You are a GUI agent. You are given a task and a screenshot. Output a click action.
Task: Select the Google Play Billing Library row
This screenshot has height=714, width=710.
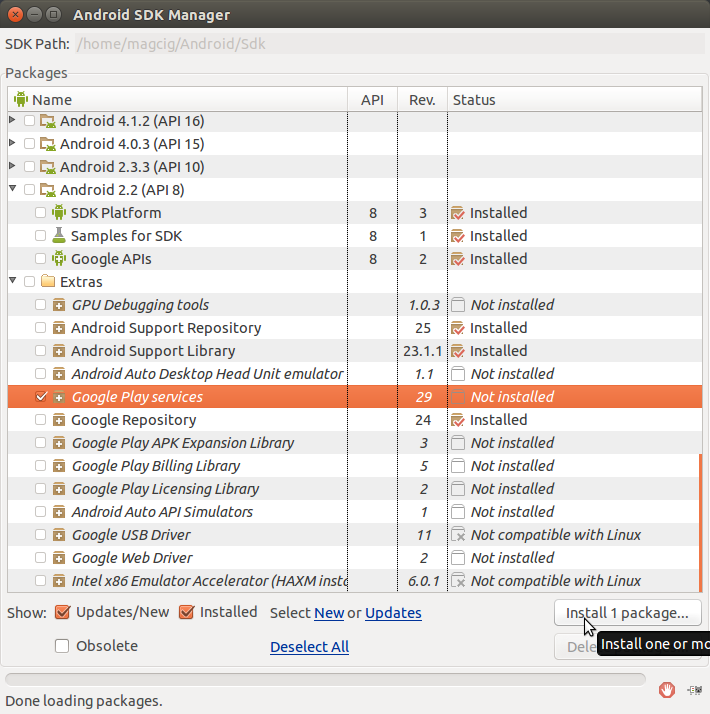click(353, 466)
